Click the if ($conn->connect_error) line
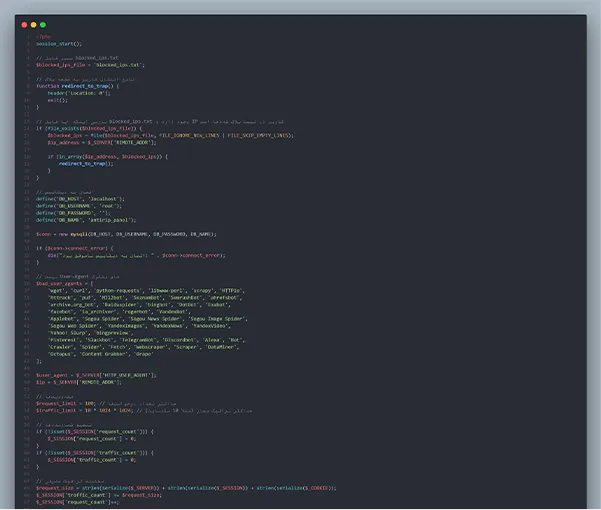Image resolution: width=601 pixels, height=510 pixels. (75, 248)
